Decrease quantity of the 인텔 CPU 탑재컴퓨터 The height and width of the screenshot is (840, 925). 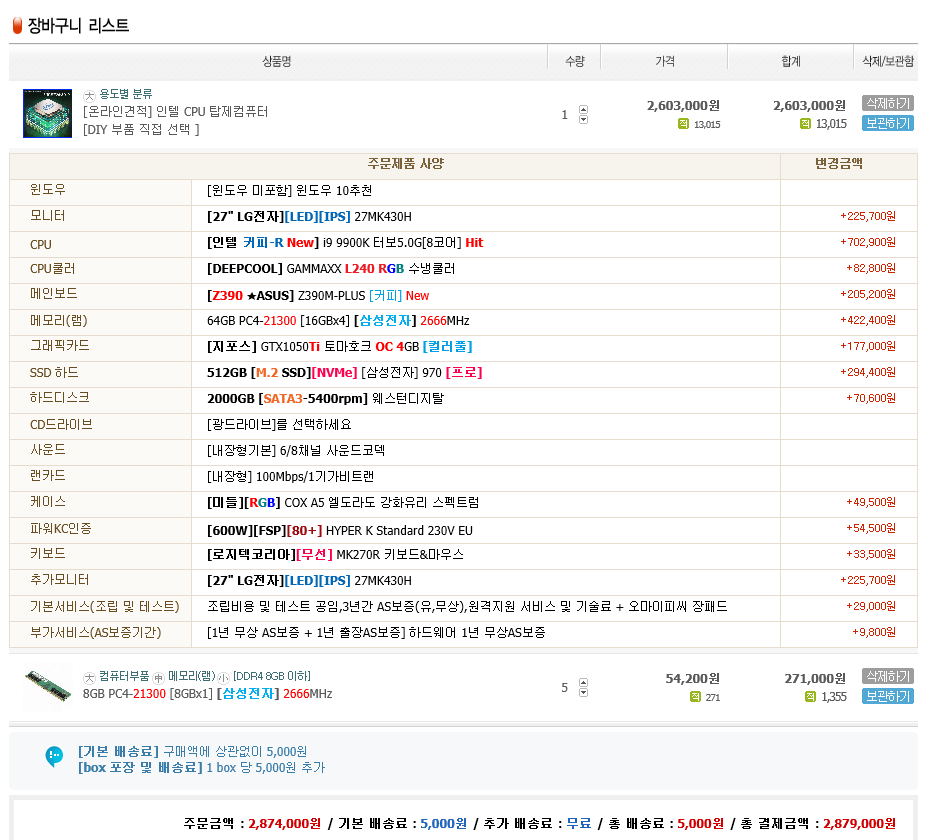coord(583,119)
